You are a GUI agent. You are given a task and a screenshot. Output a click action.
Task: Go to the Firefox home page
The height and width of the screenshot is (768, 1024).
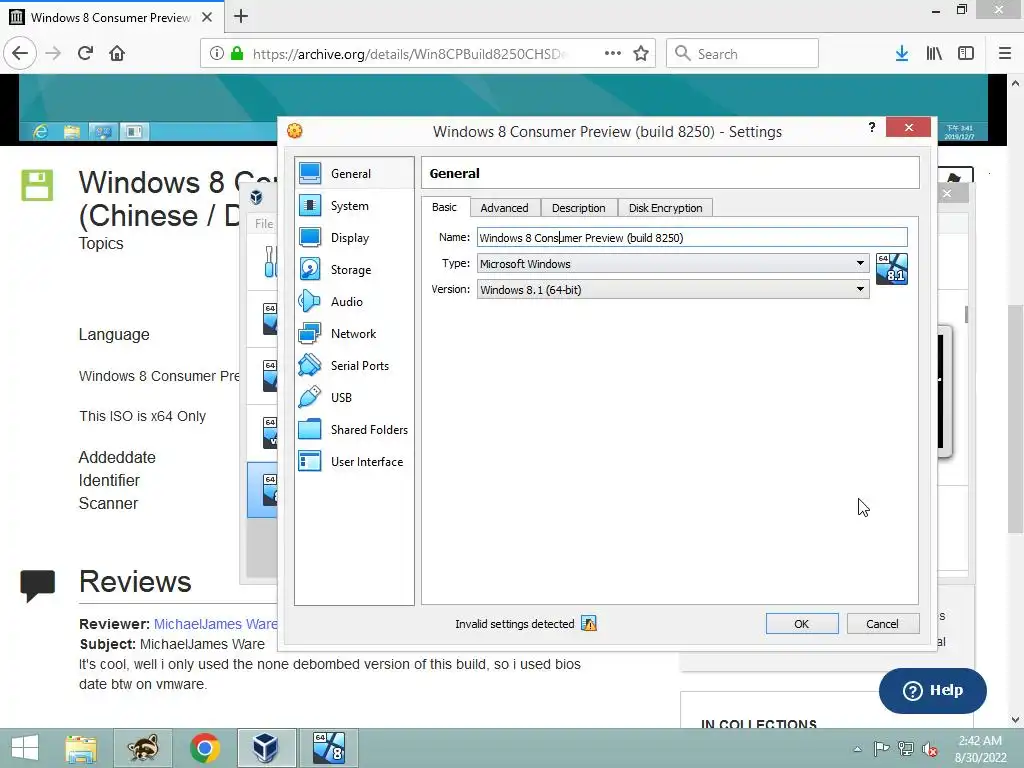117,53
